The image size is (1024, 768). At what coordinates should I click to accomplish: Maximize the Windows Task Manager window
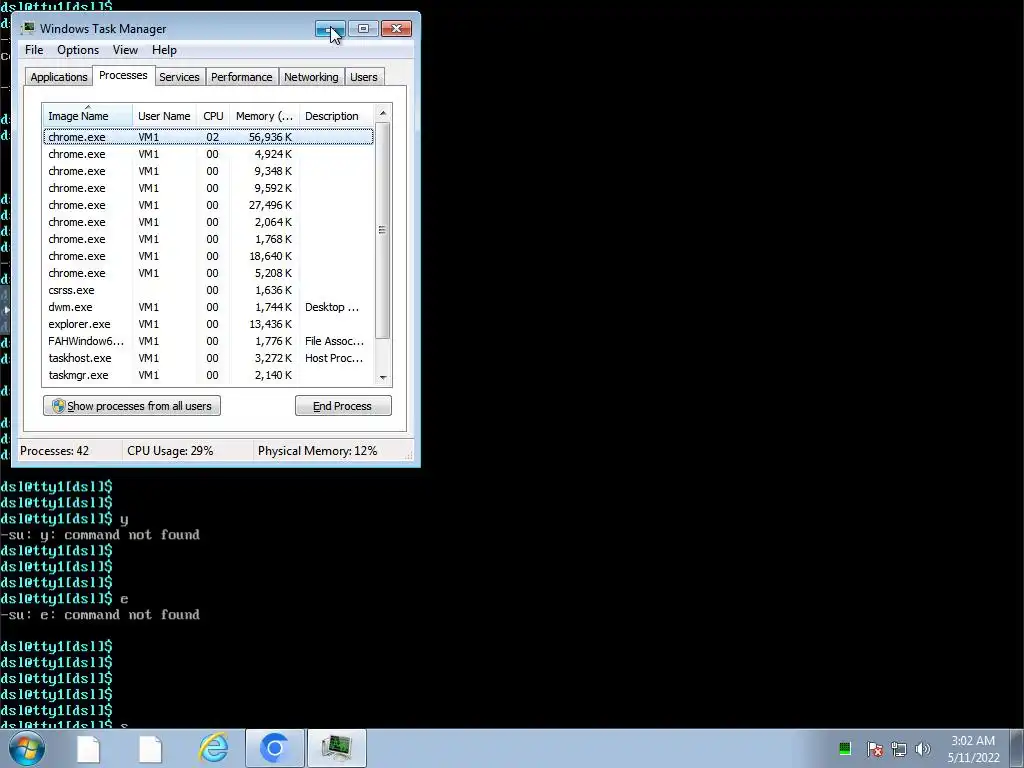point(363,29)
